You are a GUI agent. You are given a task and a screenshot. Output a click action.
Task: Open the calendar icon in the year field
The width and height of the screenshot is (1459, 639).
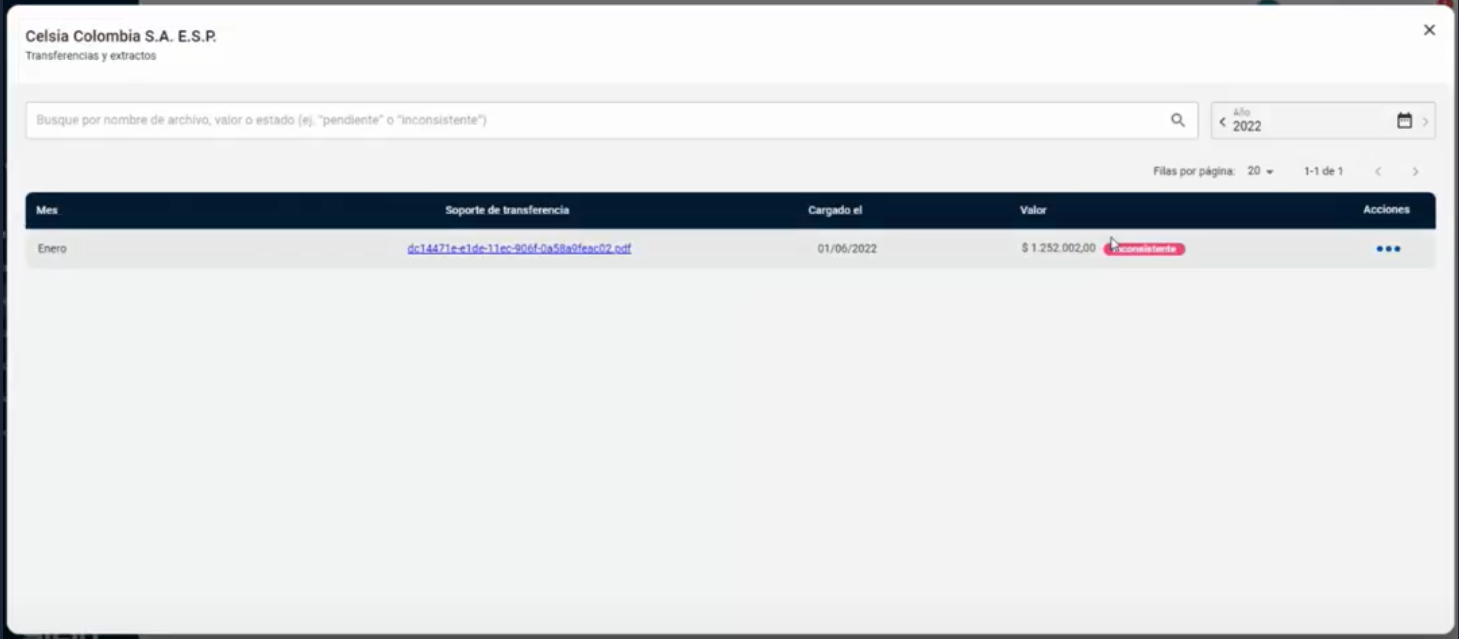click(1404, 120)
